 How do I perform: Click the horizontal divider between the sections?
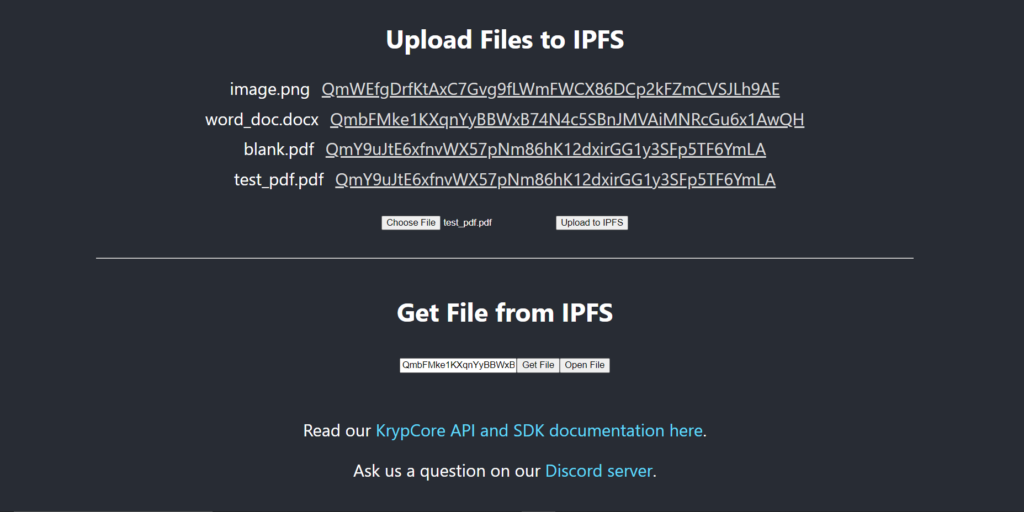(505, 258)
